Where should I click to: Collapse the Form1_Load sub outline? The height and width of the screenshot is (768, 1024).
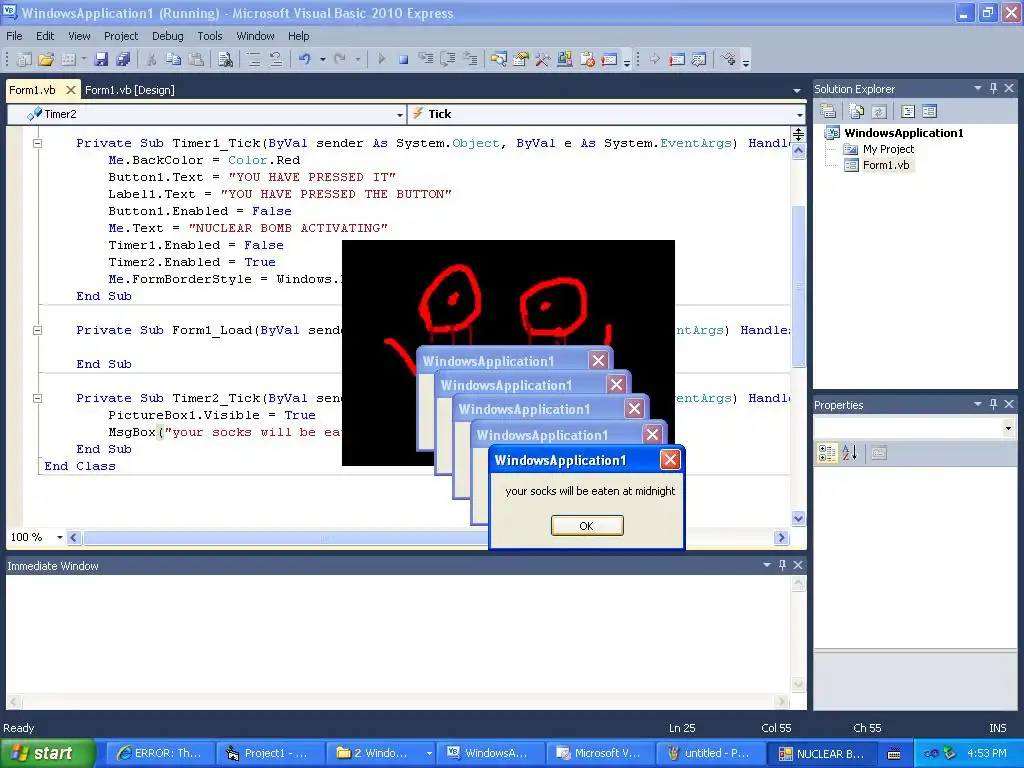pyautogui.click(x=37, y=330)
